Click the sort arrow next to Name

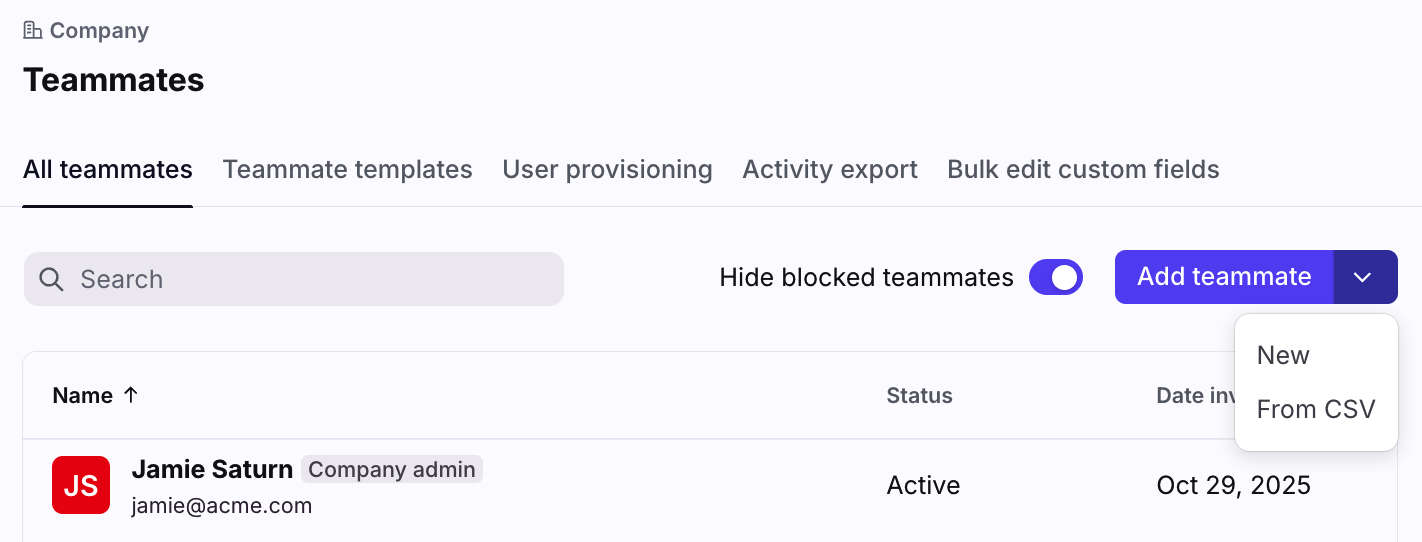click(130, 395)
